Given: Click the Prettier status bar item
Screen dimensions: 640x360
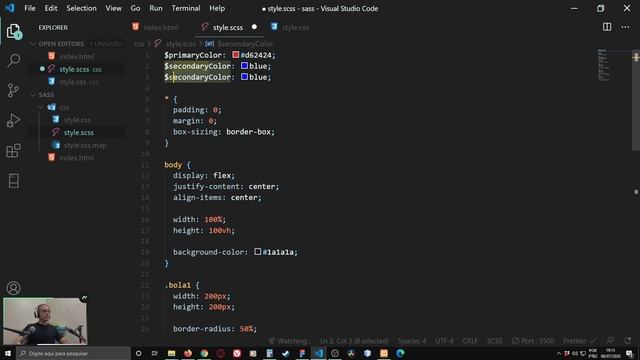Looking at the screenshot, I should click(580, 341).
